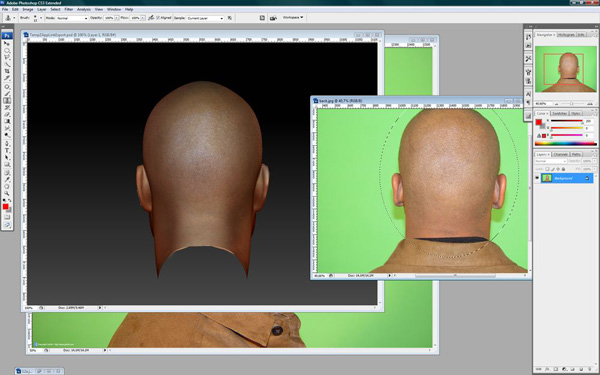Select the Crop tool
Image resolution: width=600 pixels, height=375 pixels.
click(7, 71)
